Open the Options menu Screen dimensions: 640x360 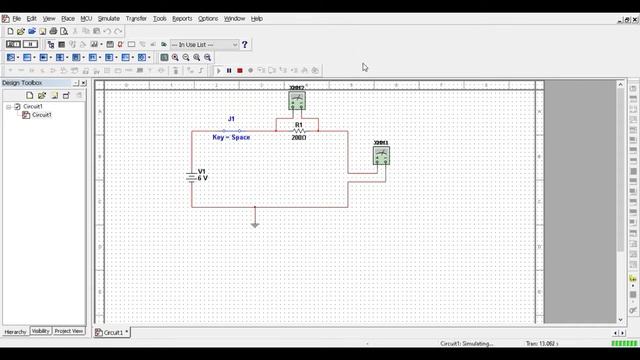coord(208,19)
